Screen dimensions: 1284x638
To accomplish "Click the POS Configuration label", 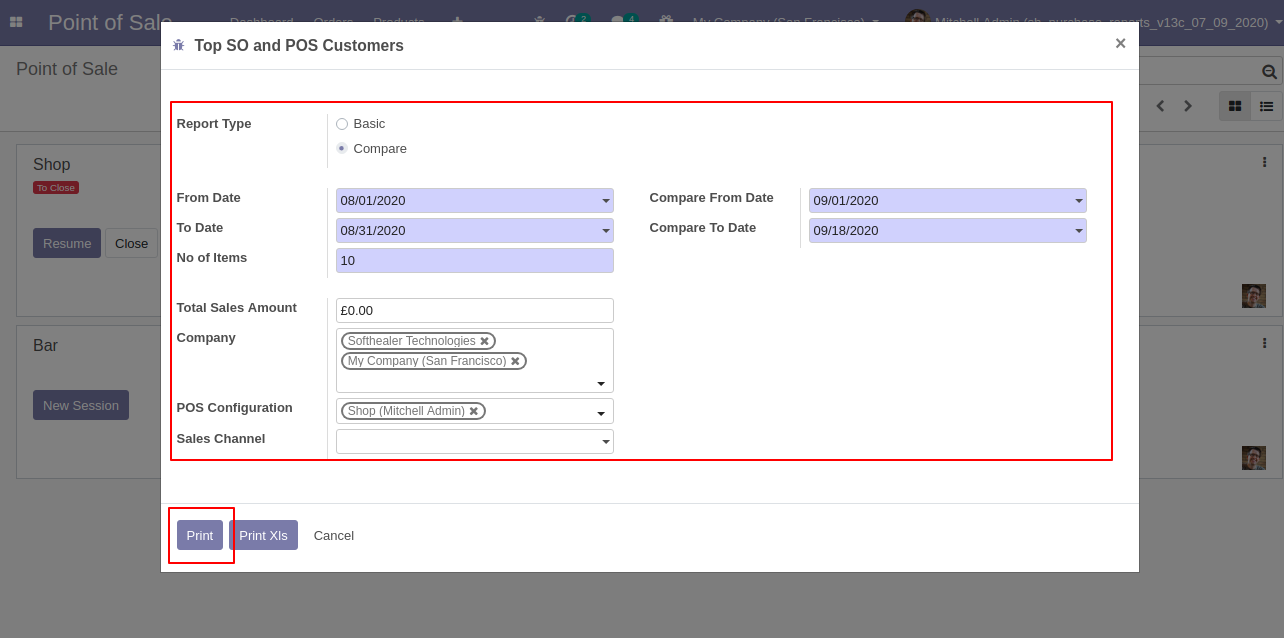I will (x=235, y=408).
